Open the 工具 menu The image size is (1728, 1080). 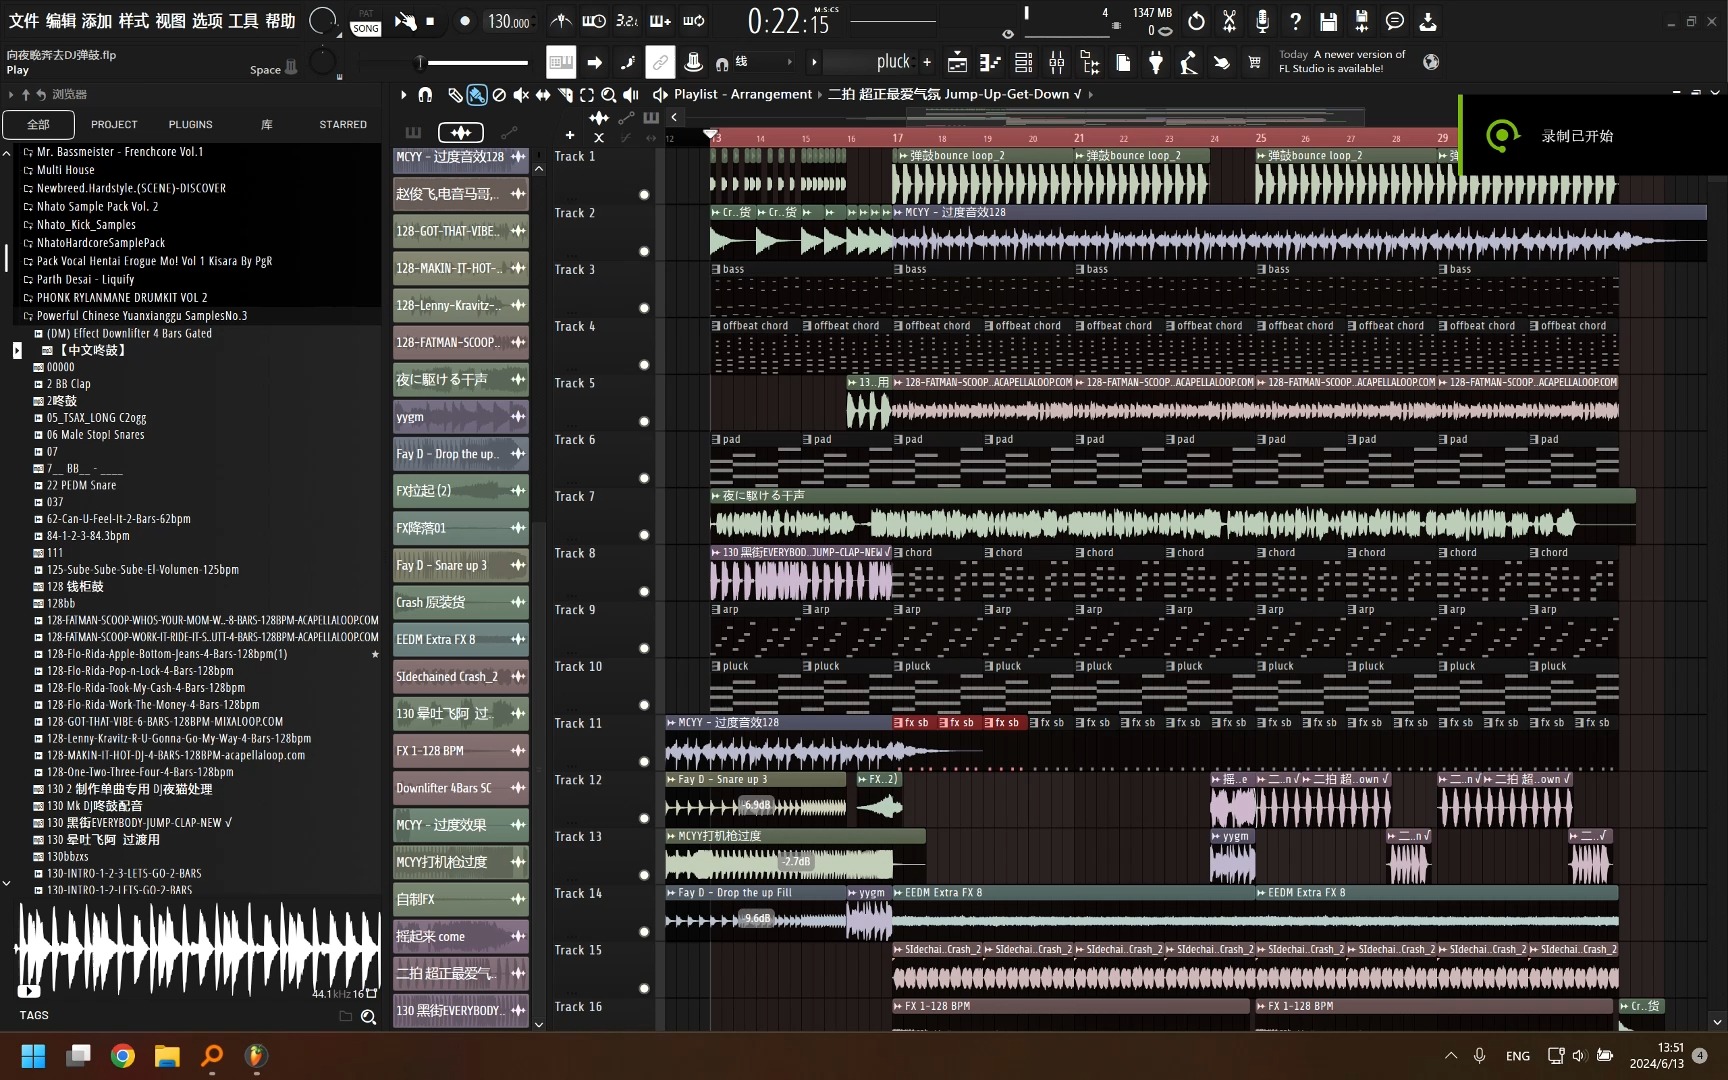[x=243, y=21]
